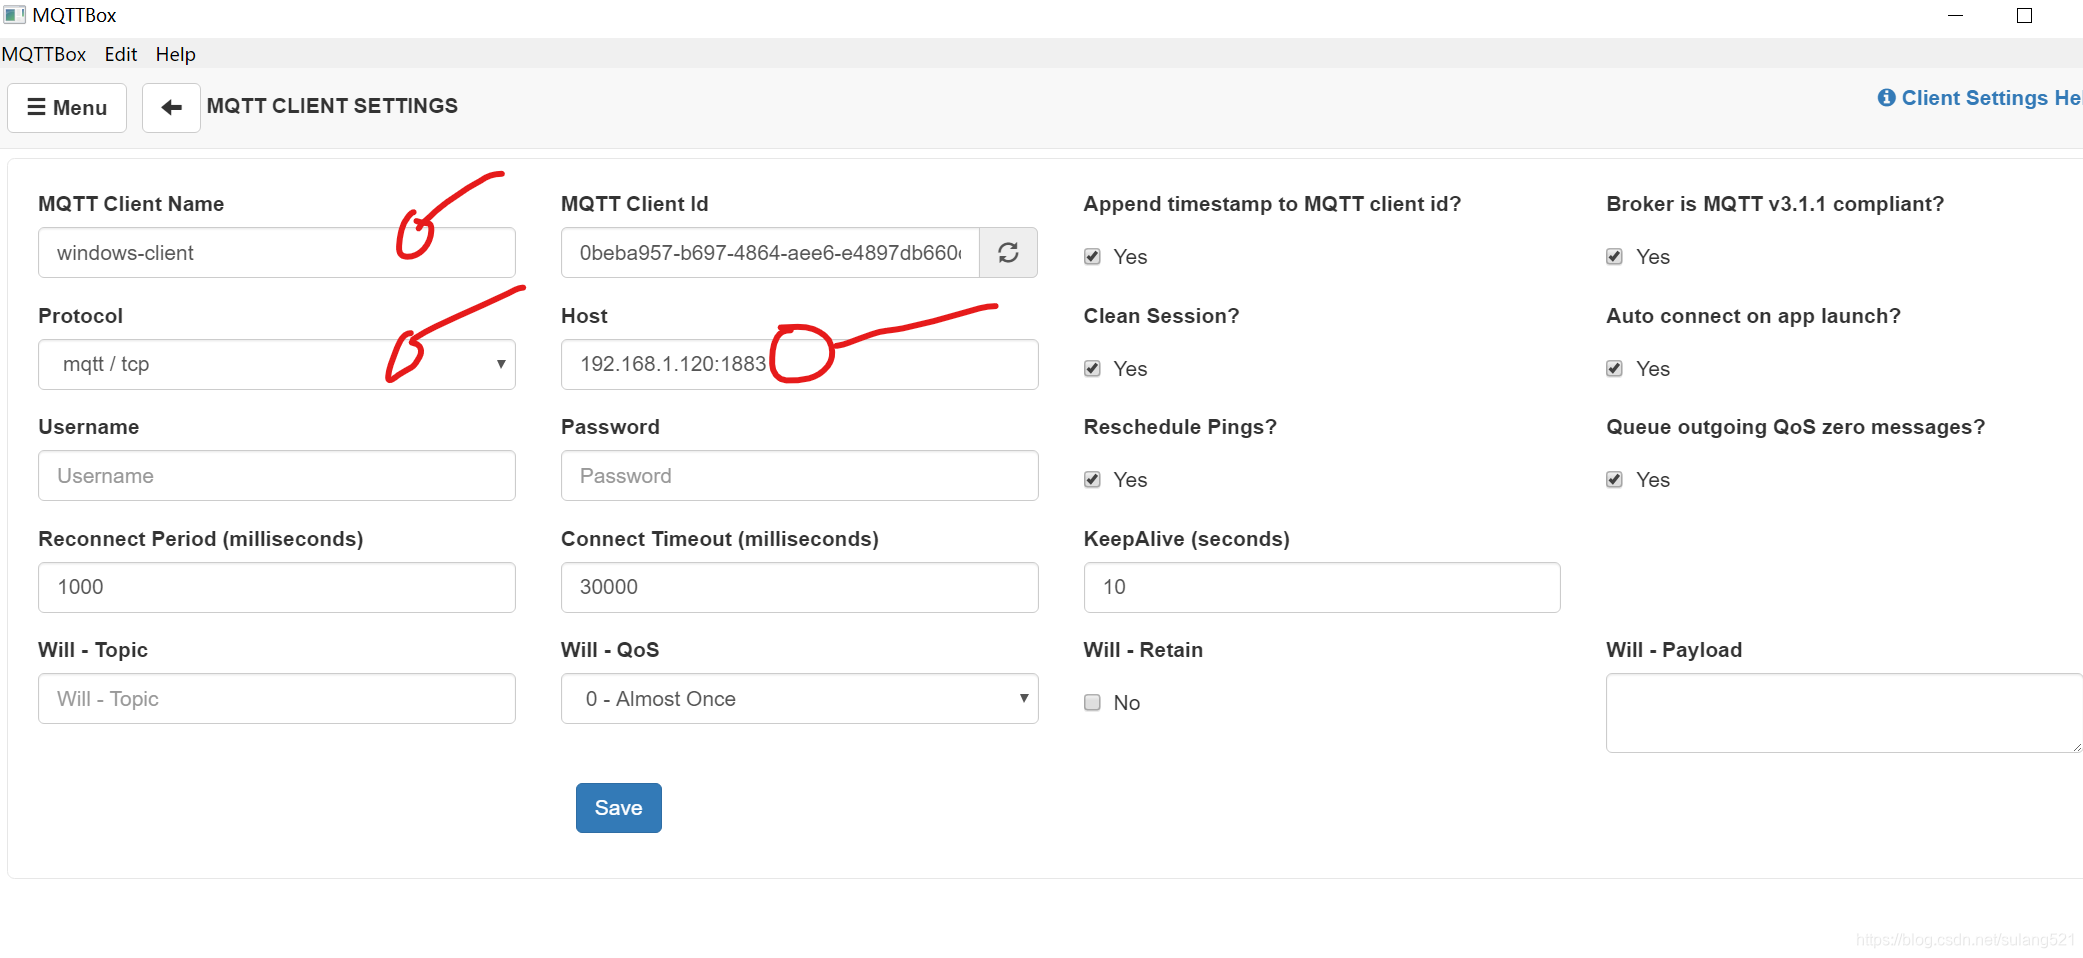Open the Protocol dropdown showing mqtt / tcp
The width and height of the screenshot is (2083, 958).
click(277, 364)
